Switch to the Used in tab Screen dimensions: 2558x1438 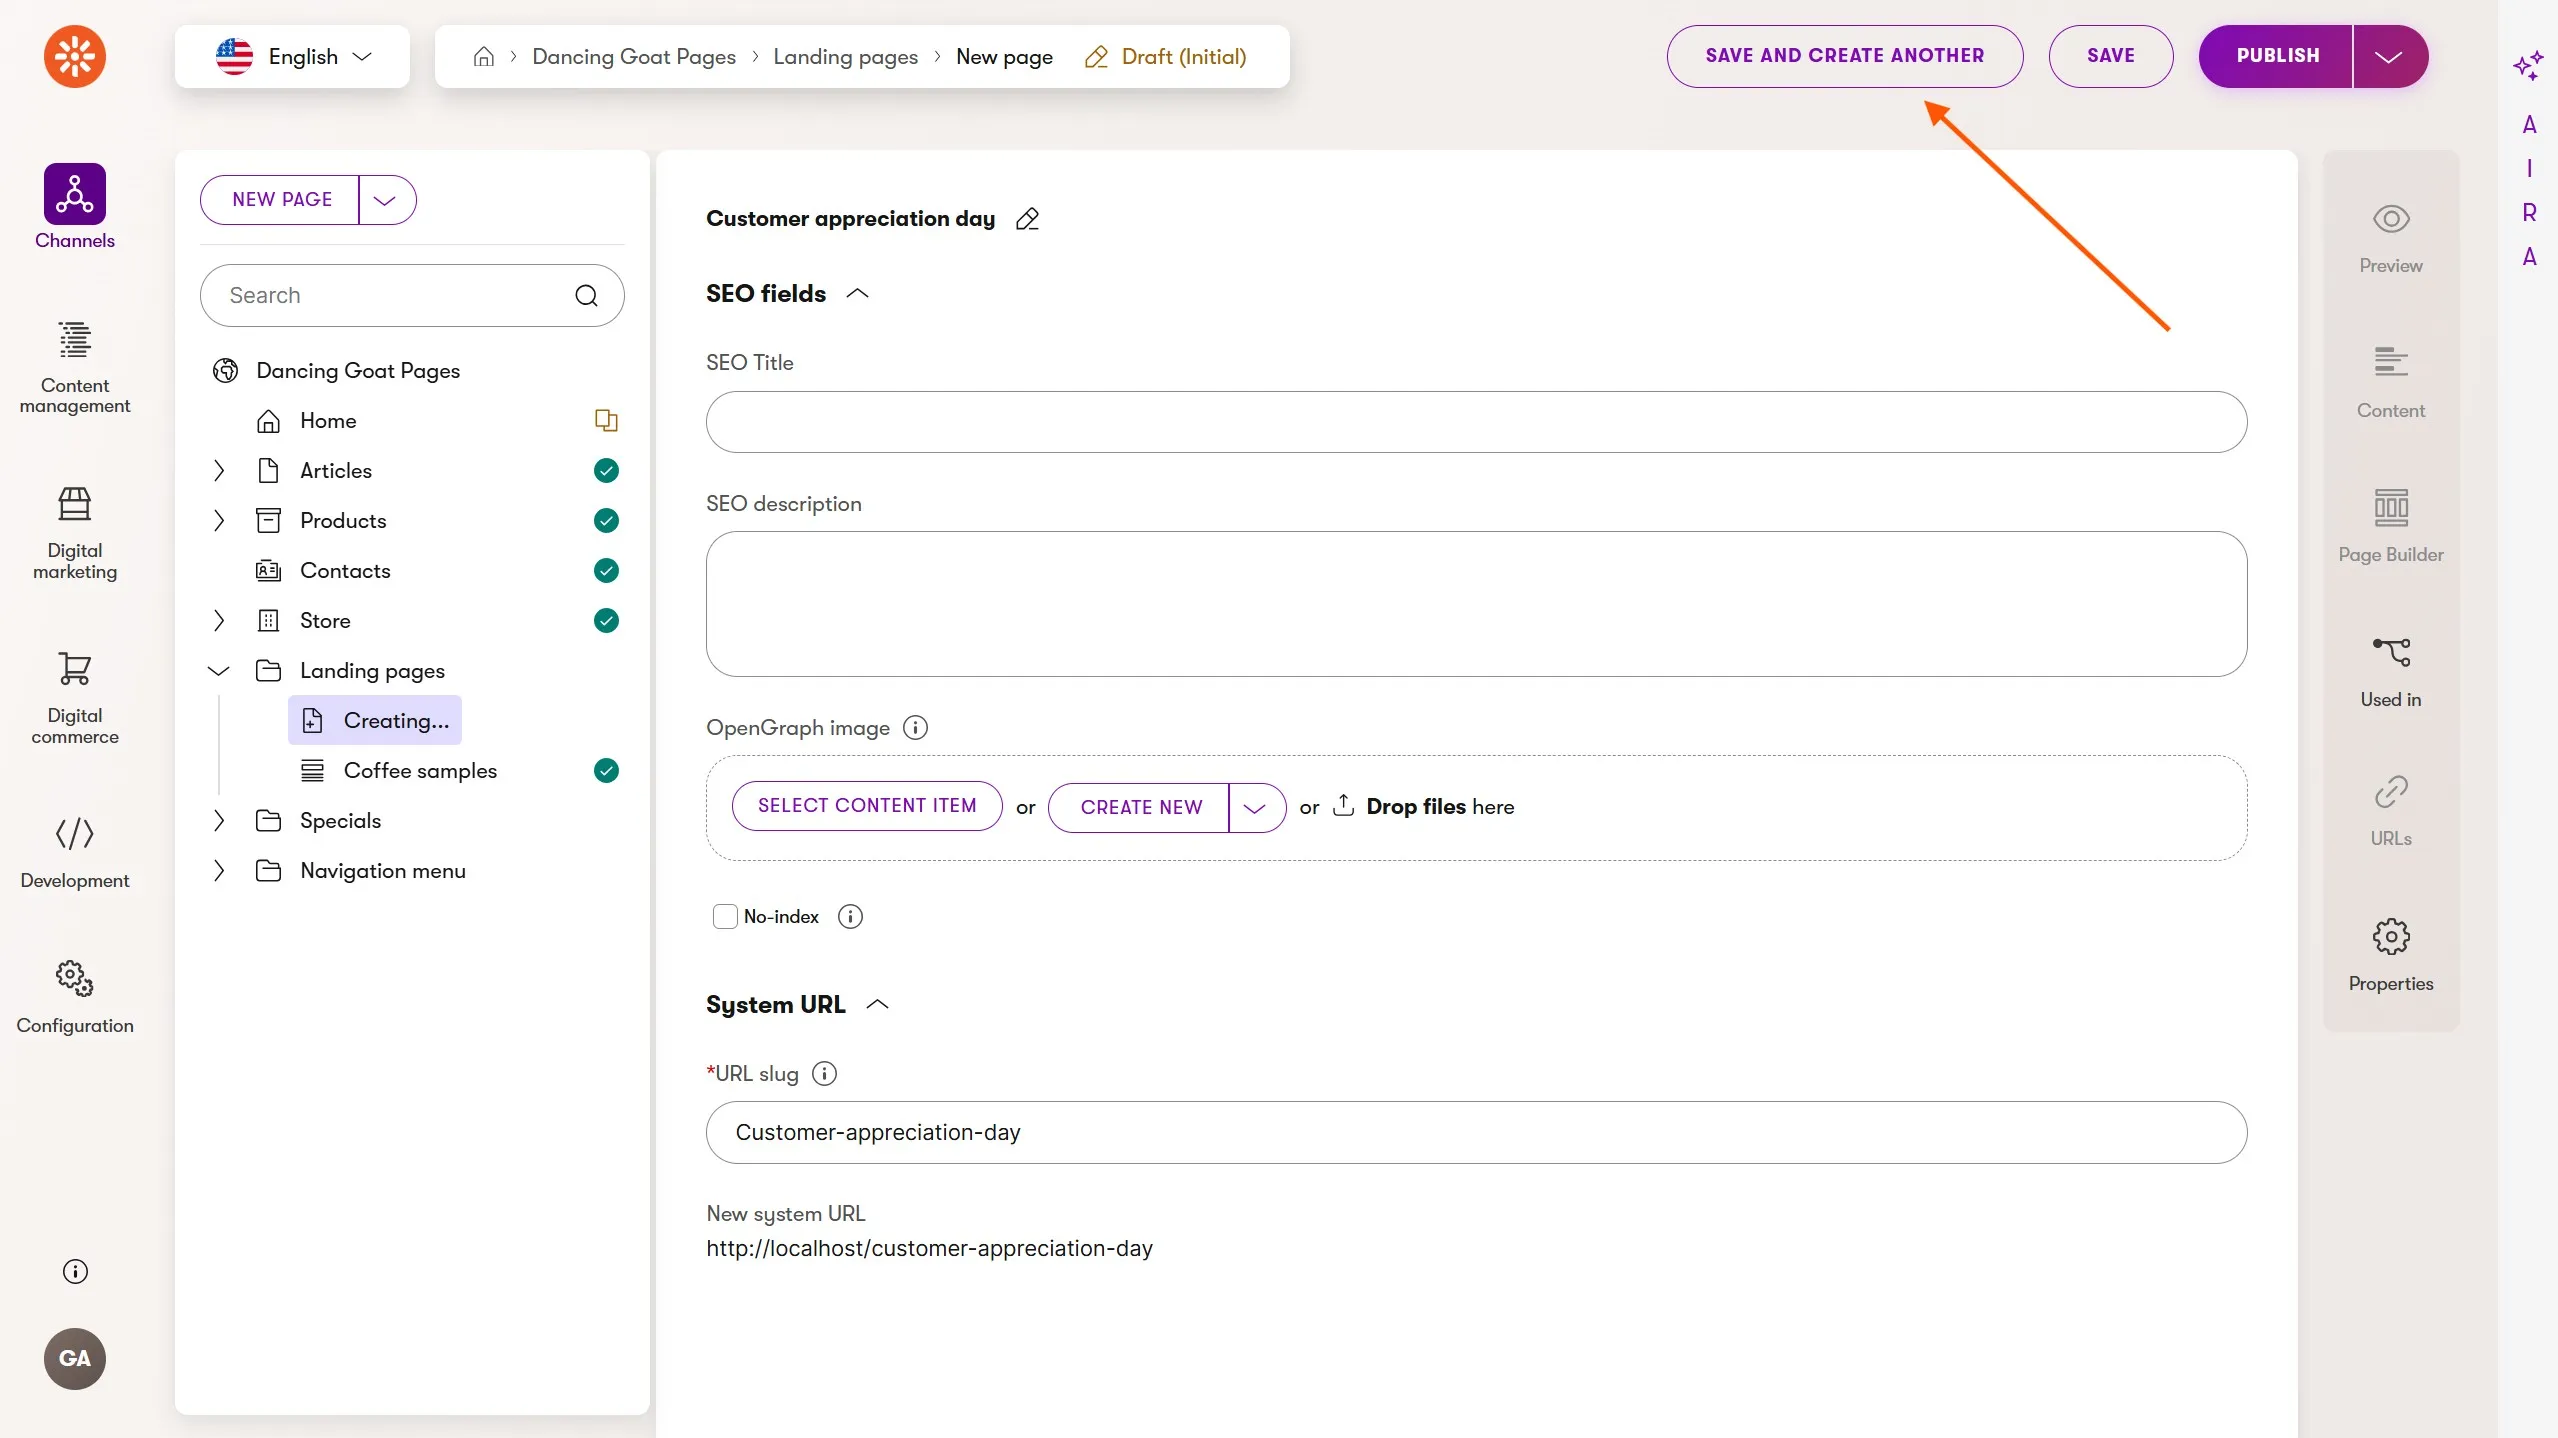2391,672
